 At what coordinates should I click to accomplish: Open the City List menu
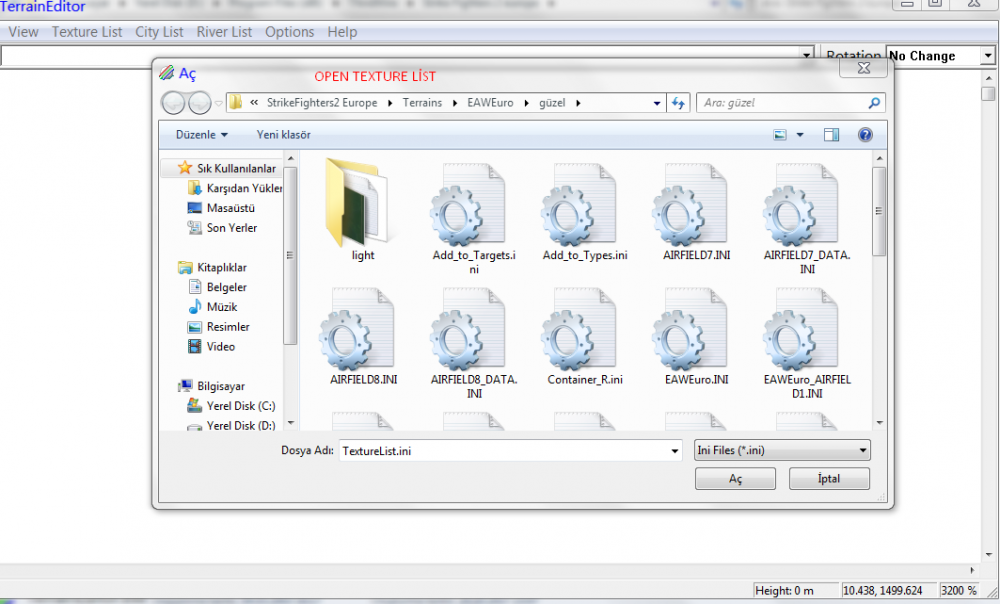pos(159,32)
